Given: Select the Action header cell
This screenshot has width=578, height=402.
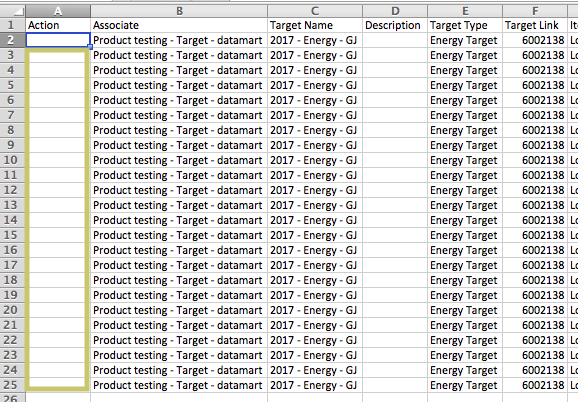Looking at the screenshot, I should pos(58,25).
